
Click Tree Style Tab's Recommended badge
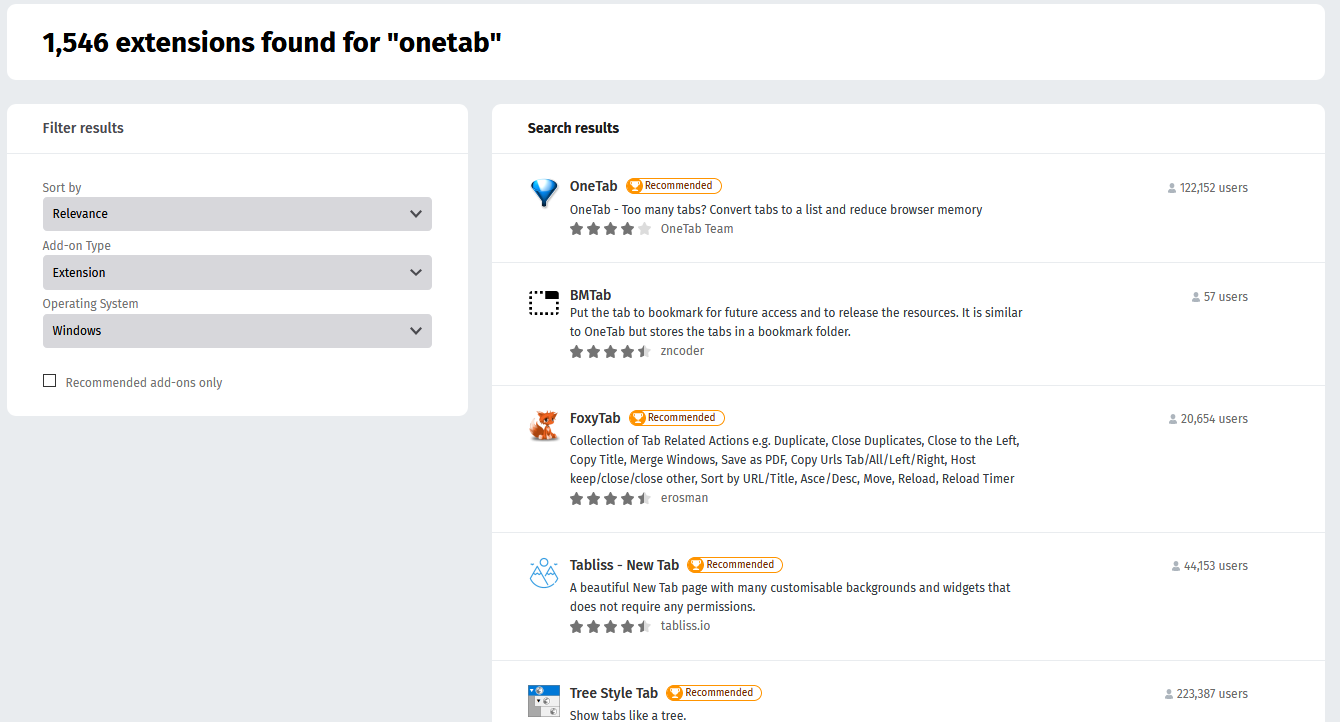pos(713,693)
